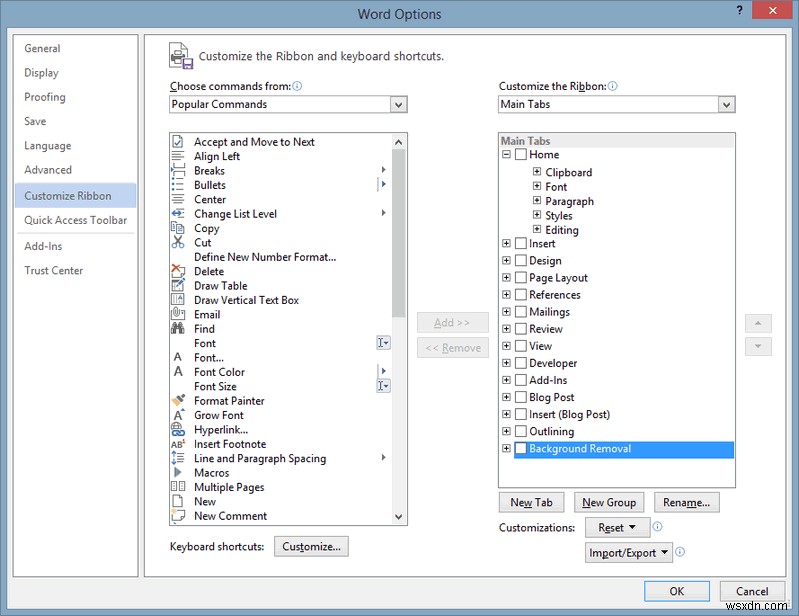Click the Draw Vertical Text Box icon
Screen dimensions: 799x616
(178, 300)
